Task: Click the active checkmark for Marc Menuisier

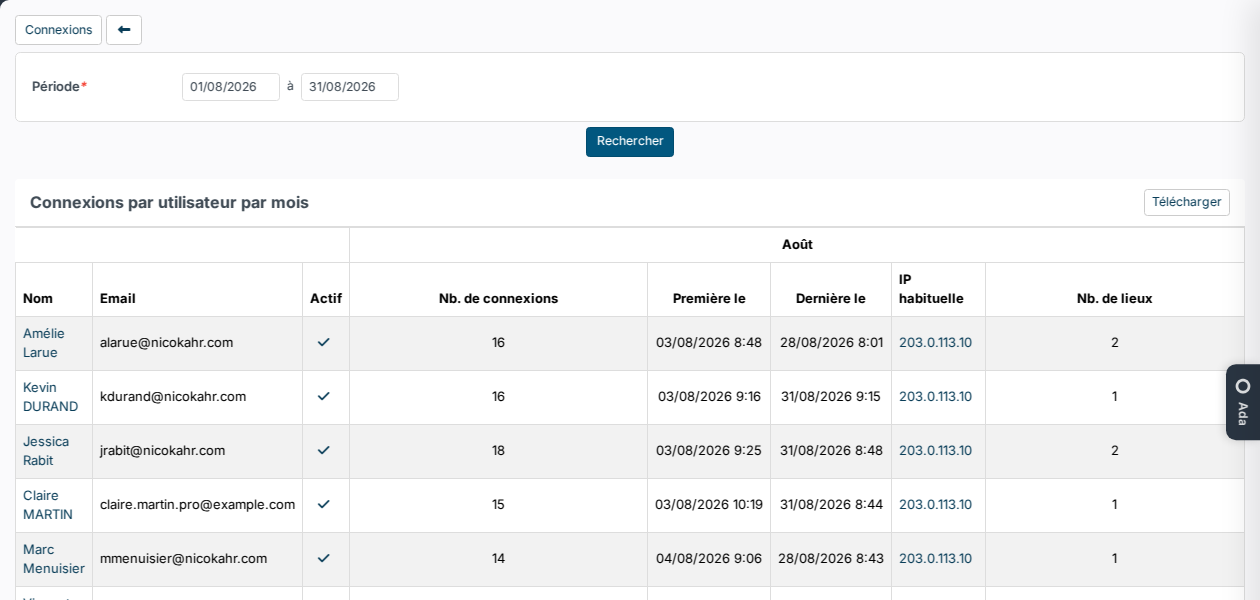Action: point(324,558)
